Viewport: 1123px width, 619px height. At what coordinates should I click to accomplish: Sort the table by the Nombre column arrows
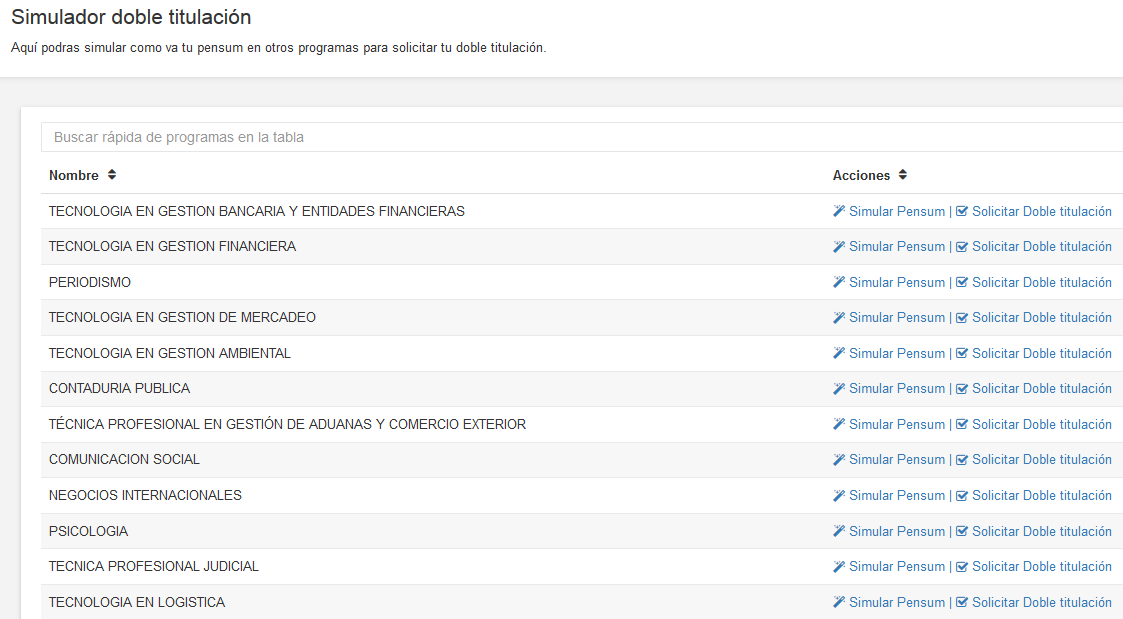click(x=112, y=175)
